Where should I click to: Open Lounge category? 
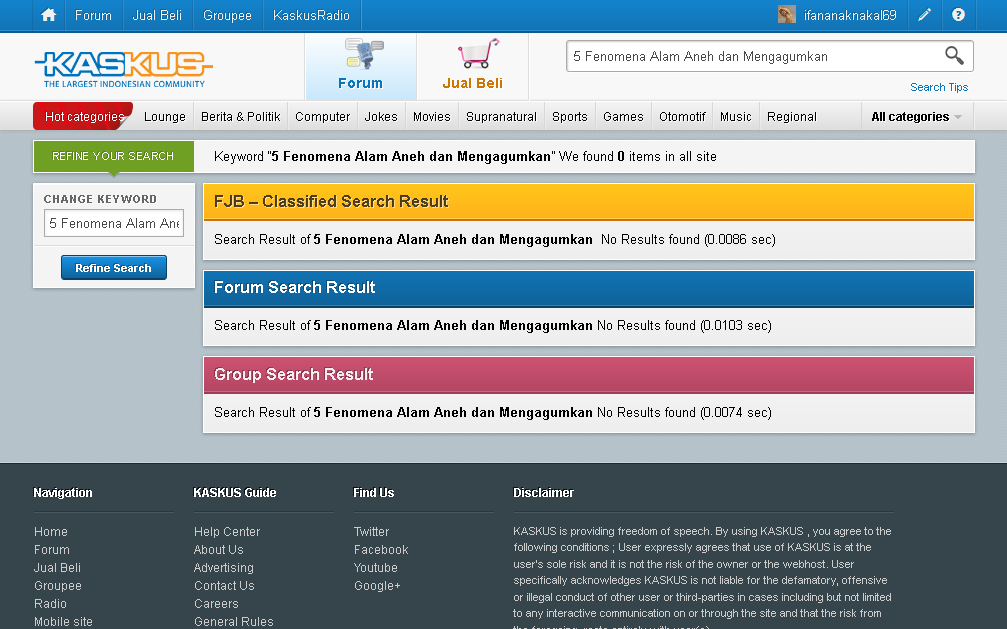click(x=164, y=117)
